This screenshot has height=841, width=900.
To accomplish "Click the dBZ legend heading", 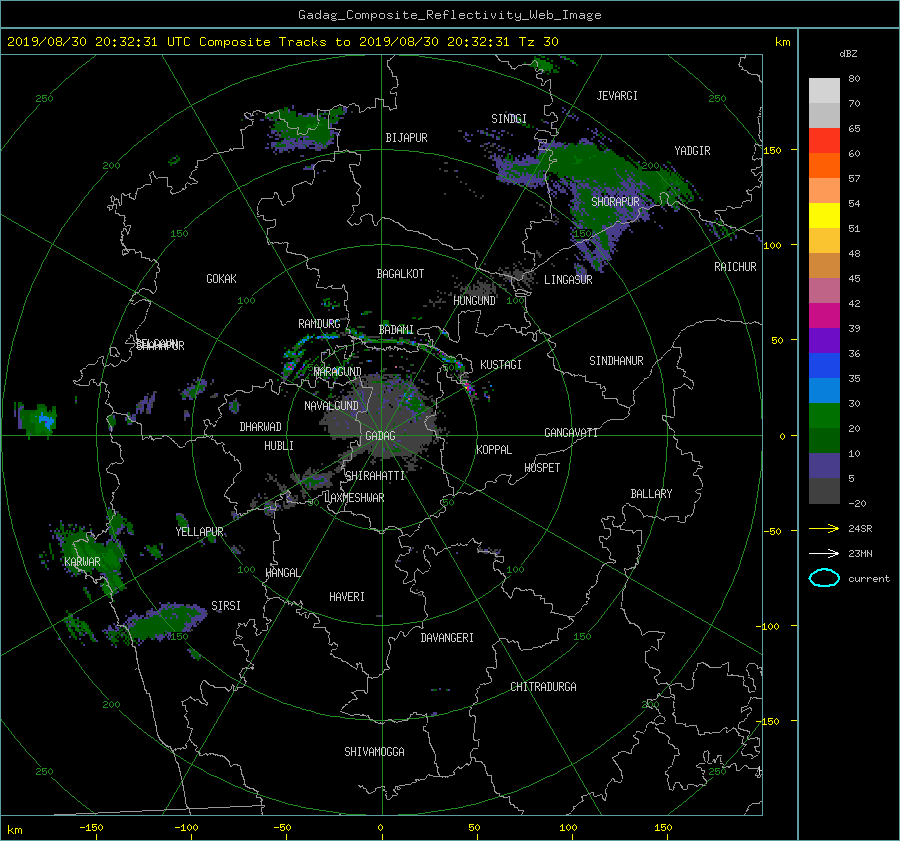I will (x=848, y=54).
